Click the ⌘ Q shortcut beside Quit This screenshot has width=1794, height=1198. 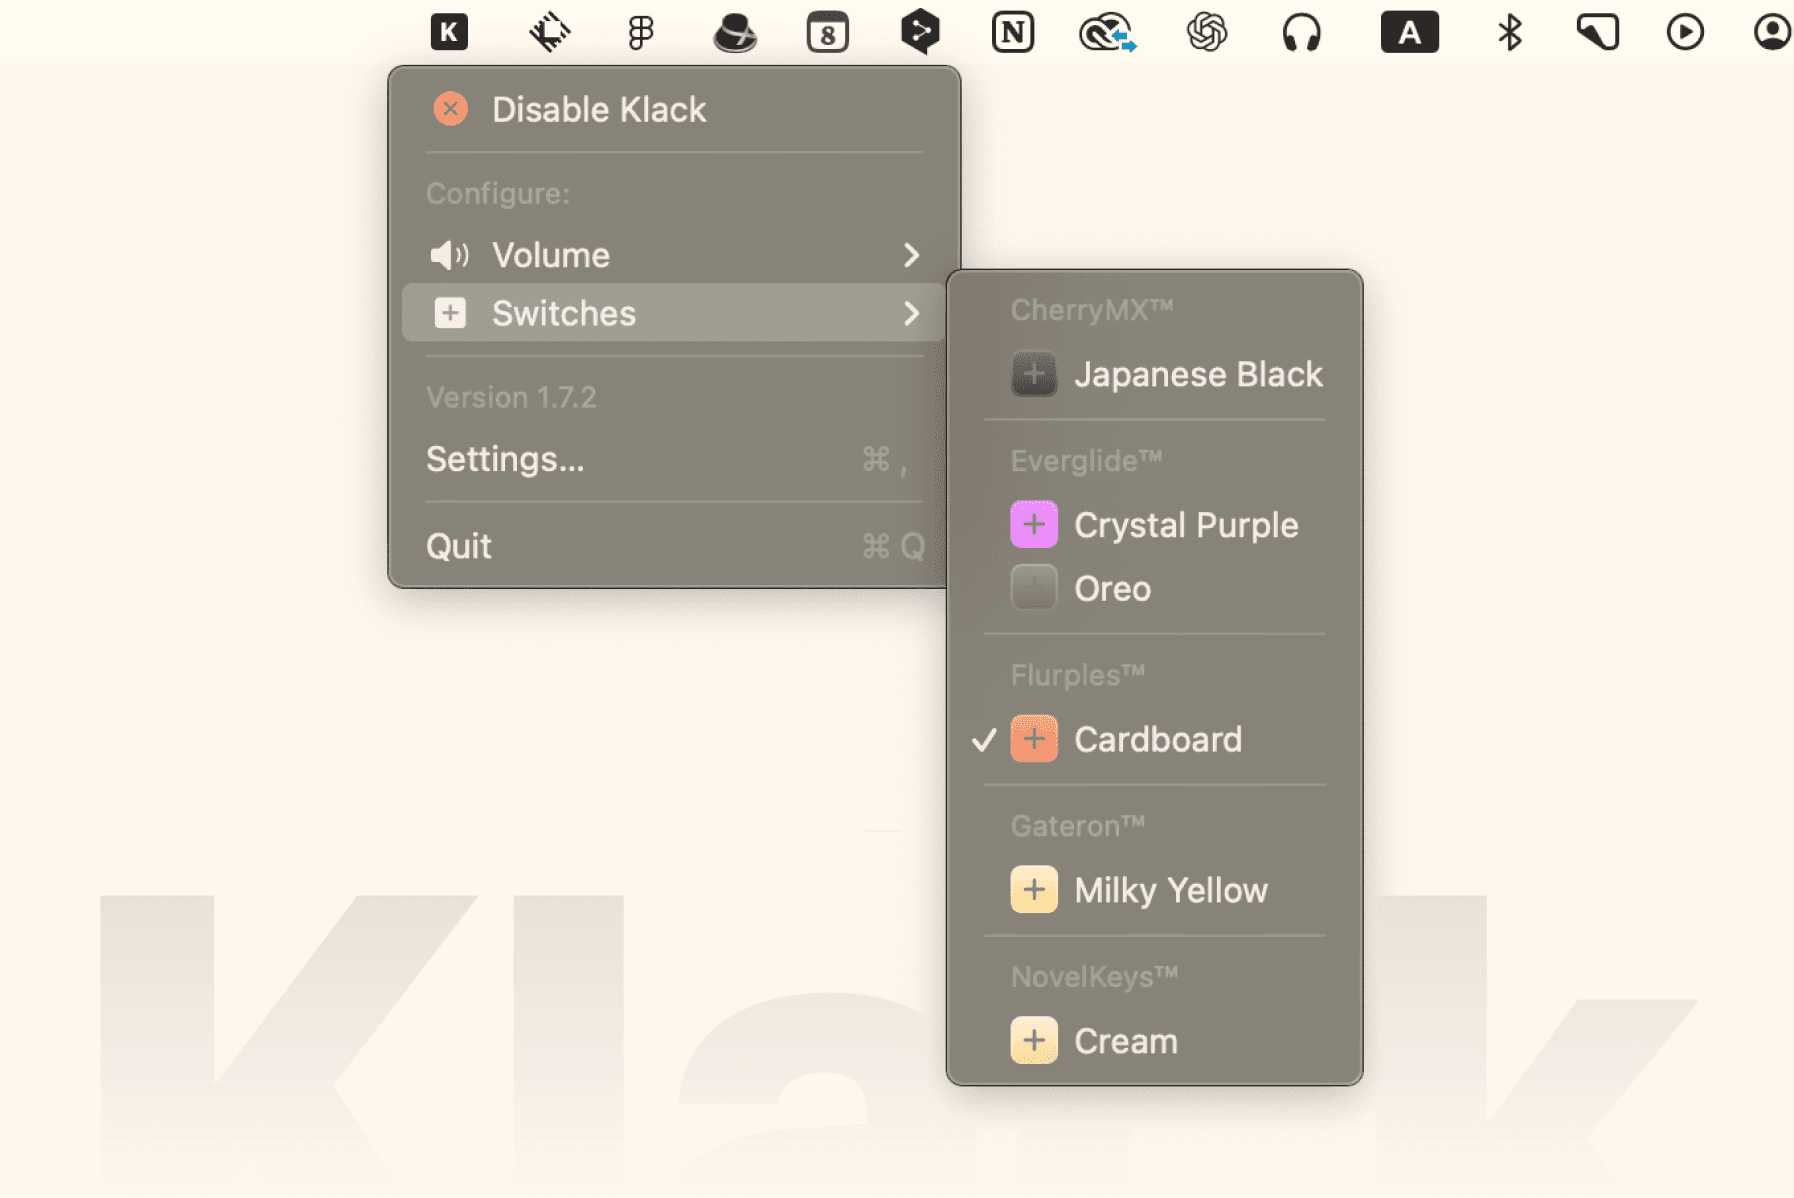pyautogui.click(x=893, y=546)
